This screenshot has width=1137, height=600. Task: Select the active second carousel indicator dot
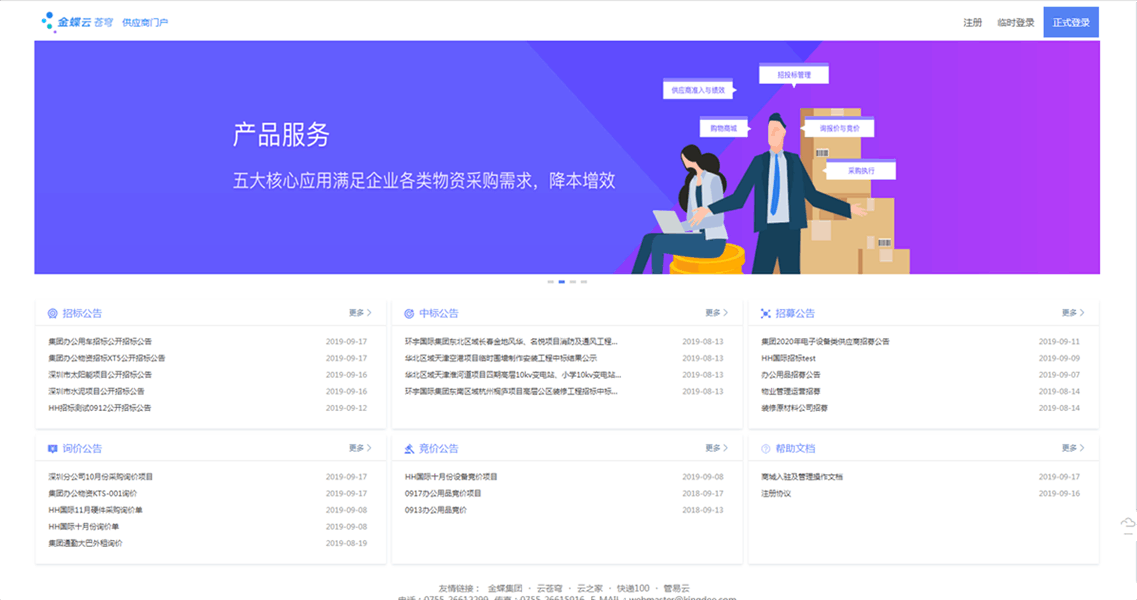tap(562, 282)
